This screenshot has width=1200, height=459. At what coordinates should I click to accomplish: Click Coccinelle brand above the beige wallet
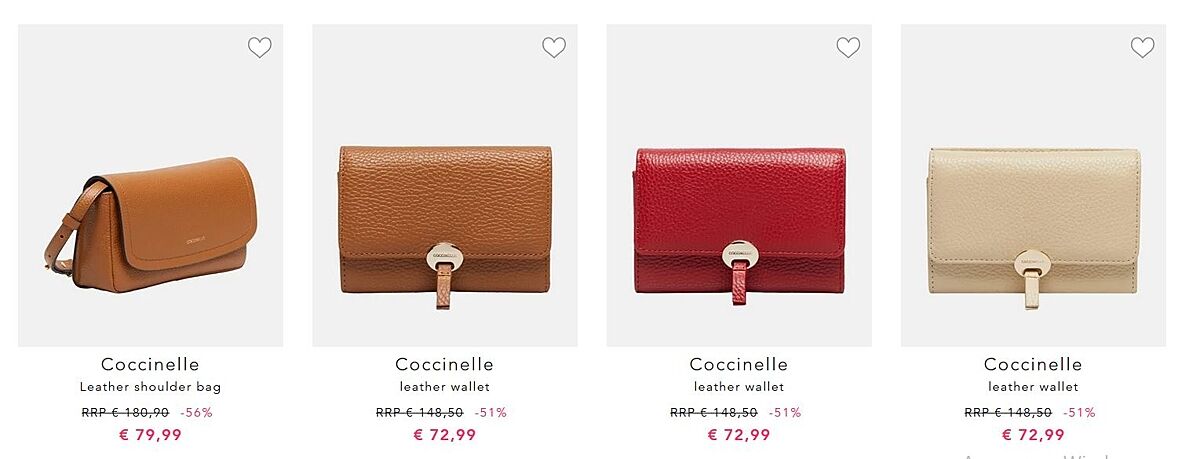[1033, 364]
